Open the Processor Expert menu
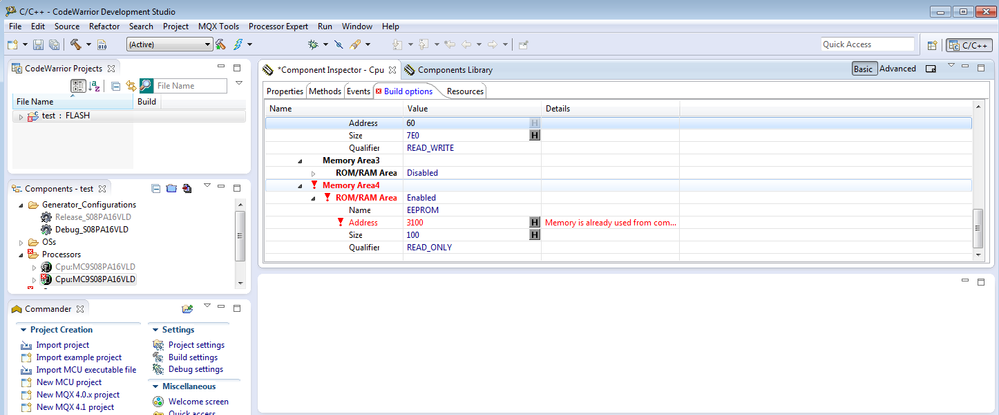This screenshot has height=415, width=999. point(278,27)
